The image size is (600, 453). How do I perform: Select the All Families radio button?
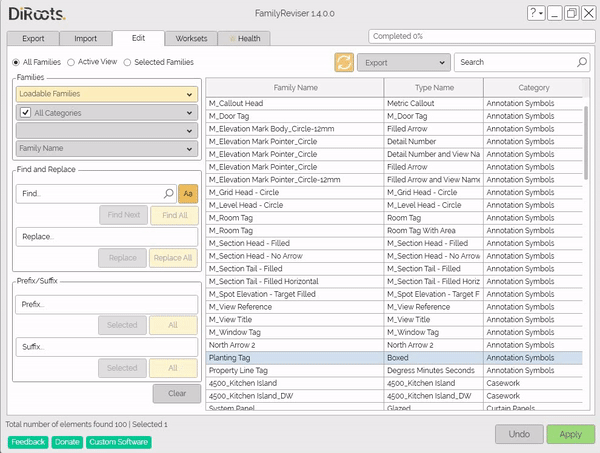click(x=15, y=62)
